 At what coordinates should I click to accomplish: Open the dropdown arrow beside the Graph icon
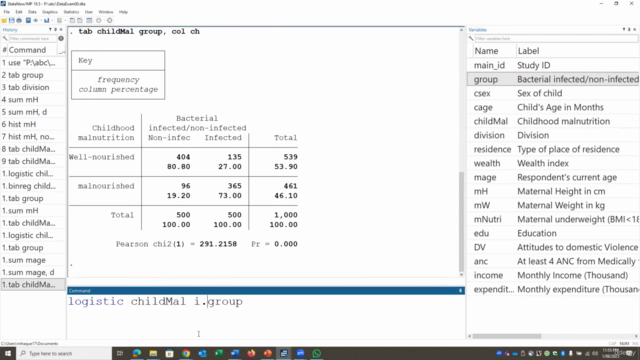52,20
